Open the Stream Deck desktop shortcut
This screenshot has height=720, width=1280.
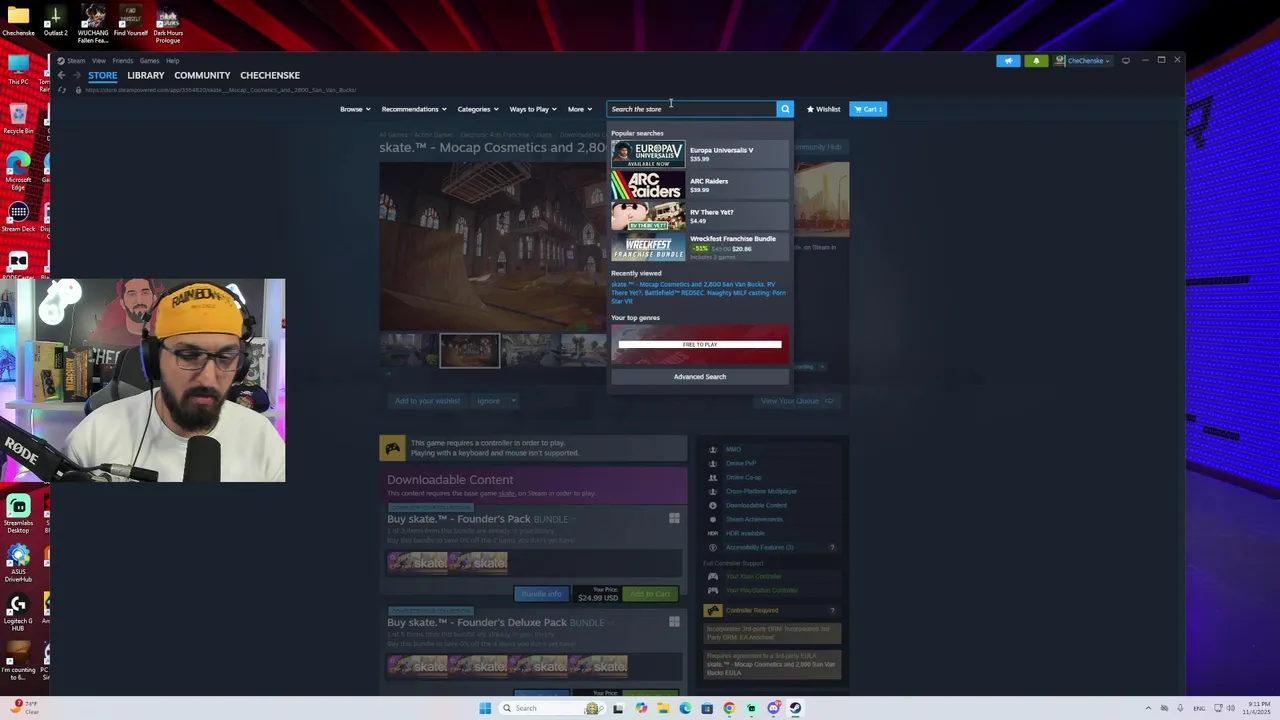[x=18, y=217]
